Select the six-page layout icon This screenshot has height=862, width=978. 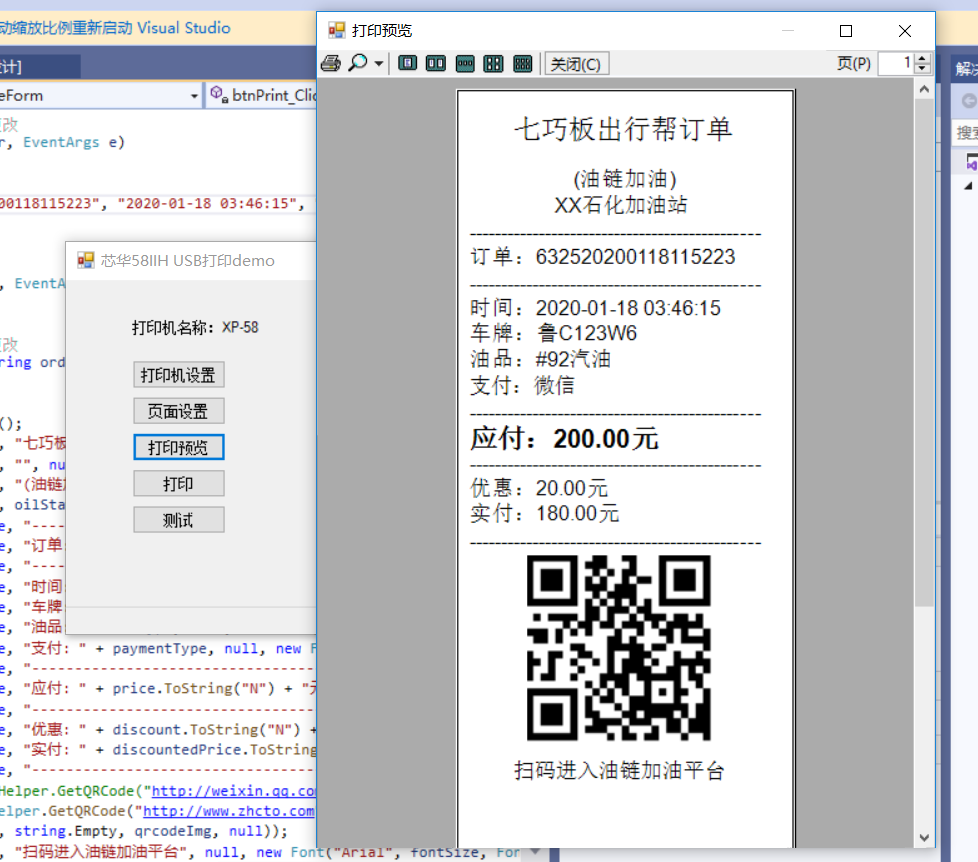[x=523, y=63]
